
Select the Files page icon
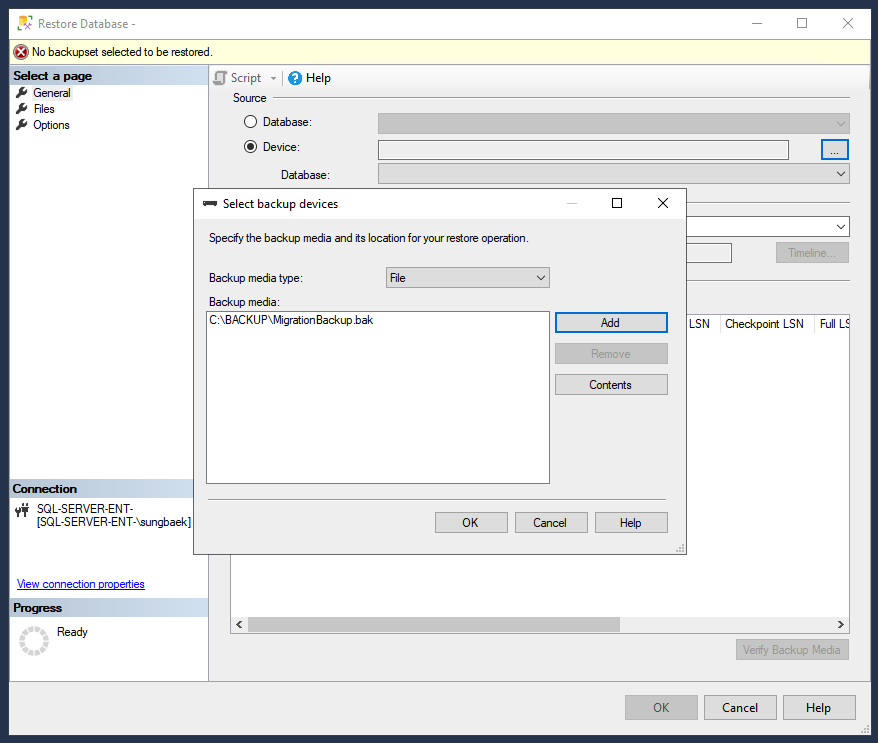[22, 108]
